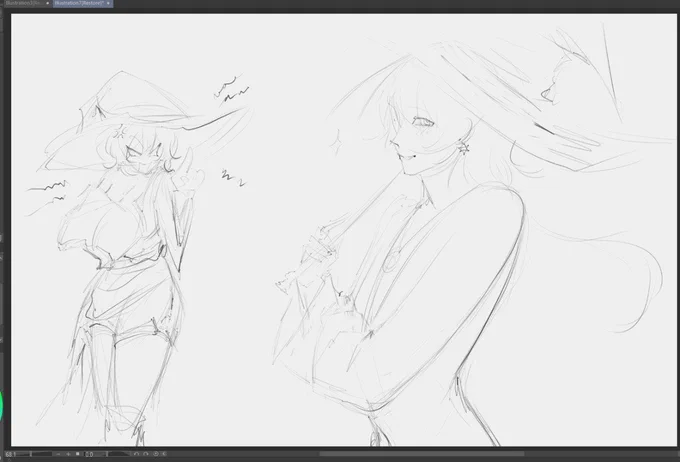
Task: Flip canvas horizontally icon
Action: click(x=164, y=454)
